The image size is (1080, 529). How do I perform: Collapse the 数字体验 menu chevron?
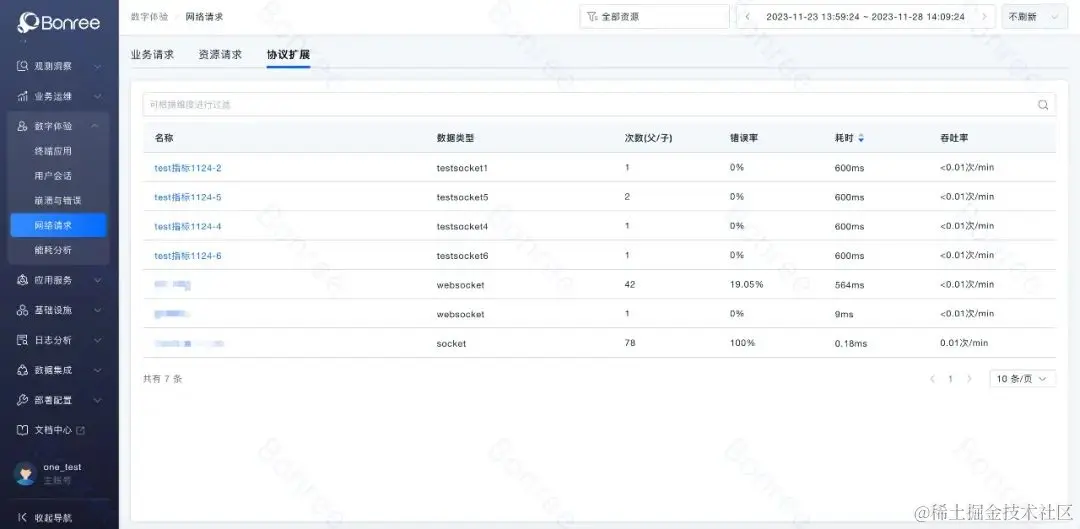pyautogui.click(x=95, y=126)
